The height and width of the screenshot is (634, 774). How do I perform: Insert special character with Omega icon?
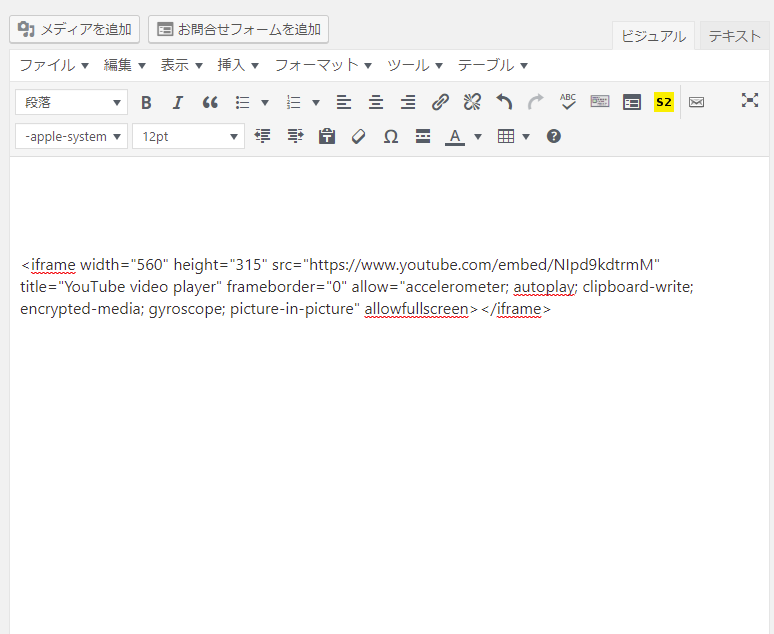(x=391, y=136)
